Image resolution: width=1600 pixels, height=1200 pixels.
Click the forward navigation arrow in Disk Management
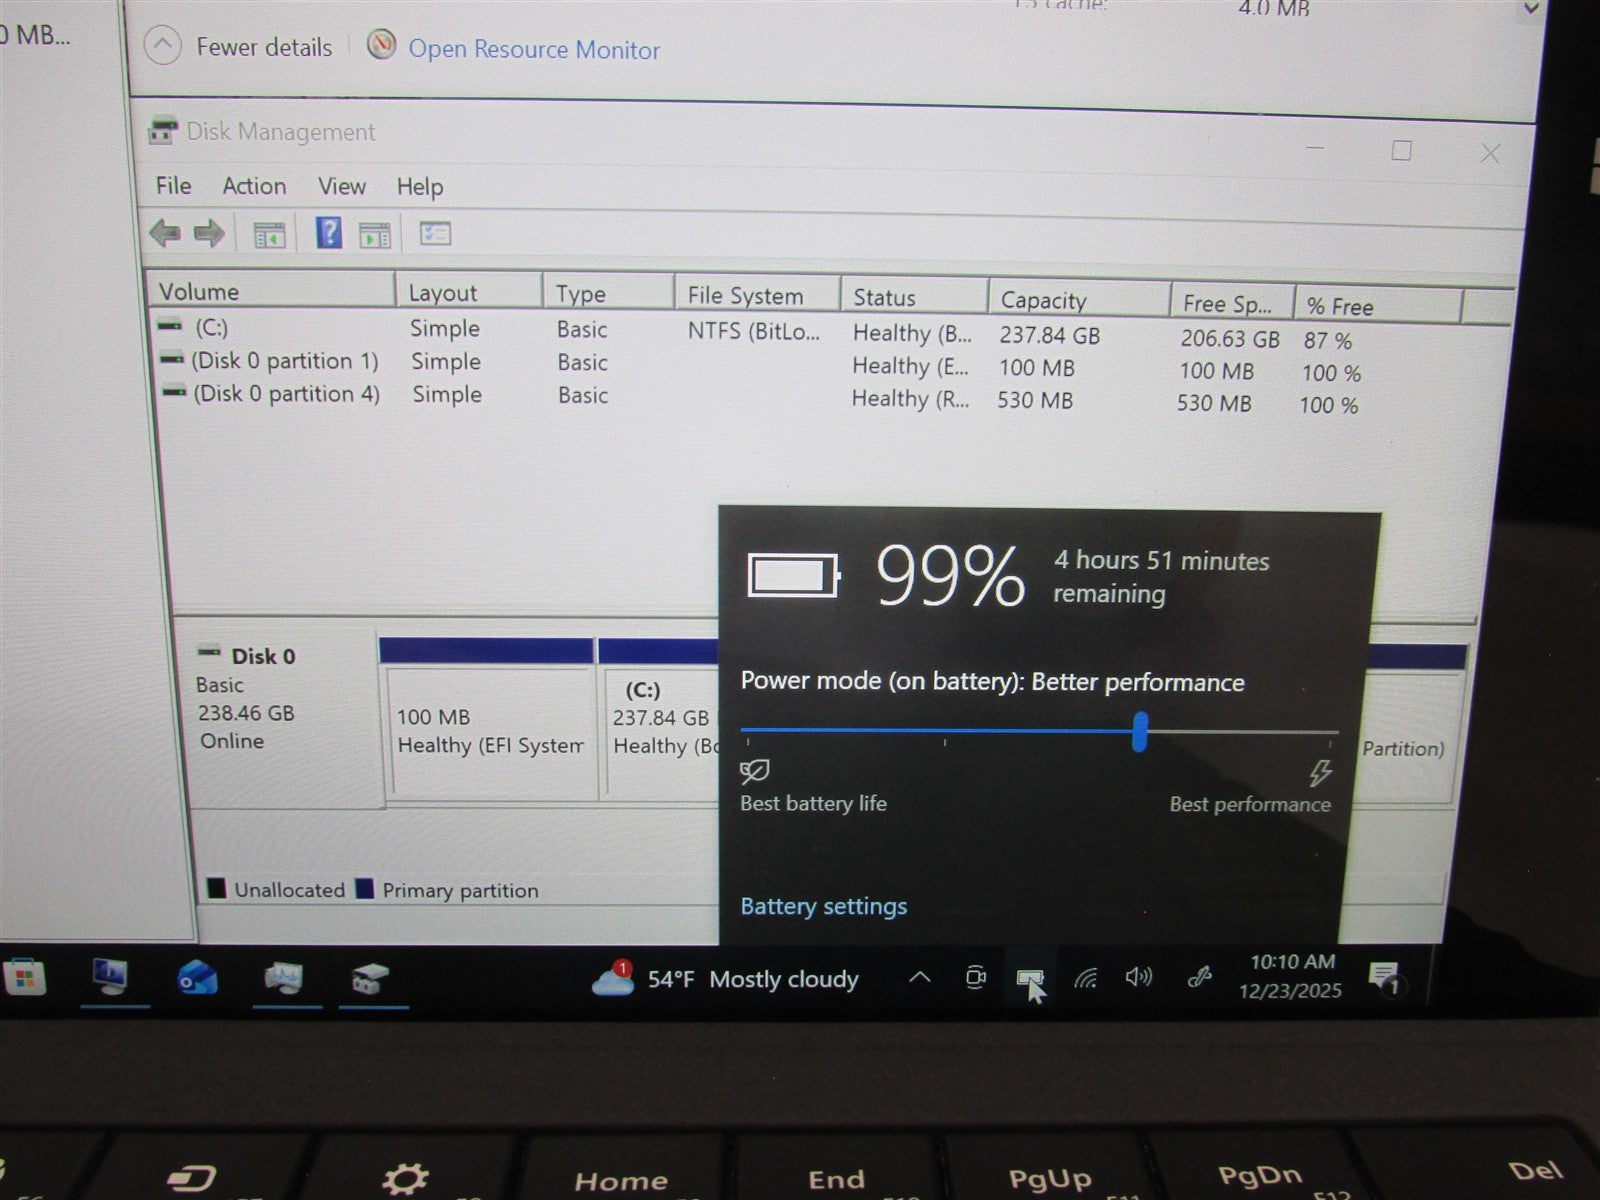207,233
